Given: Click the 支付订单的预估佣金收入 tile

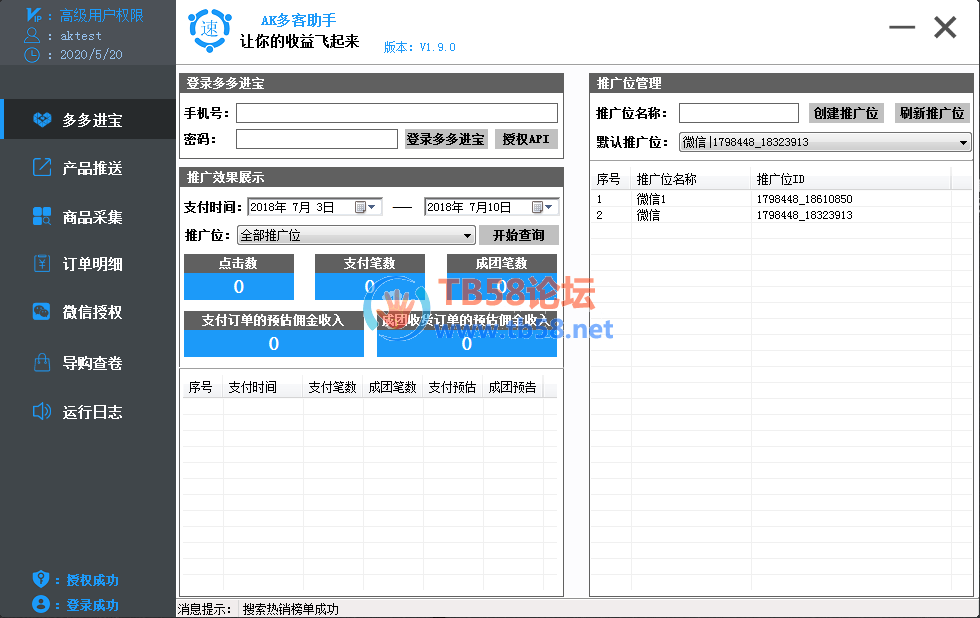Looking at the screenshot, I should point(274,334).
